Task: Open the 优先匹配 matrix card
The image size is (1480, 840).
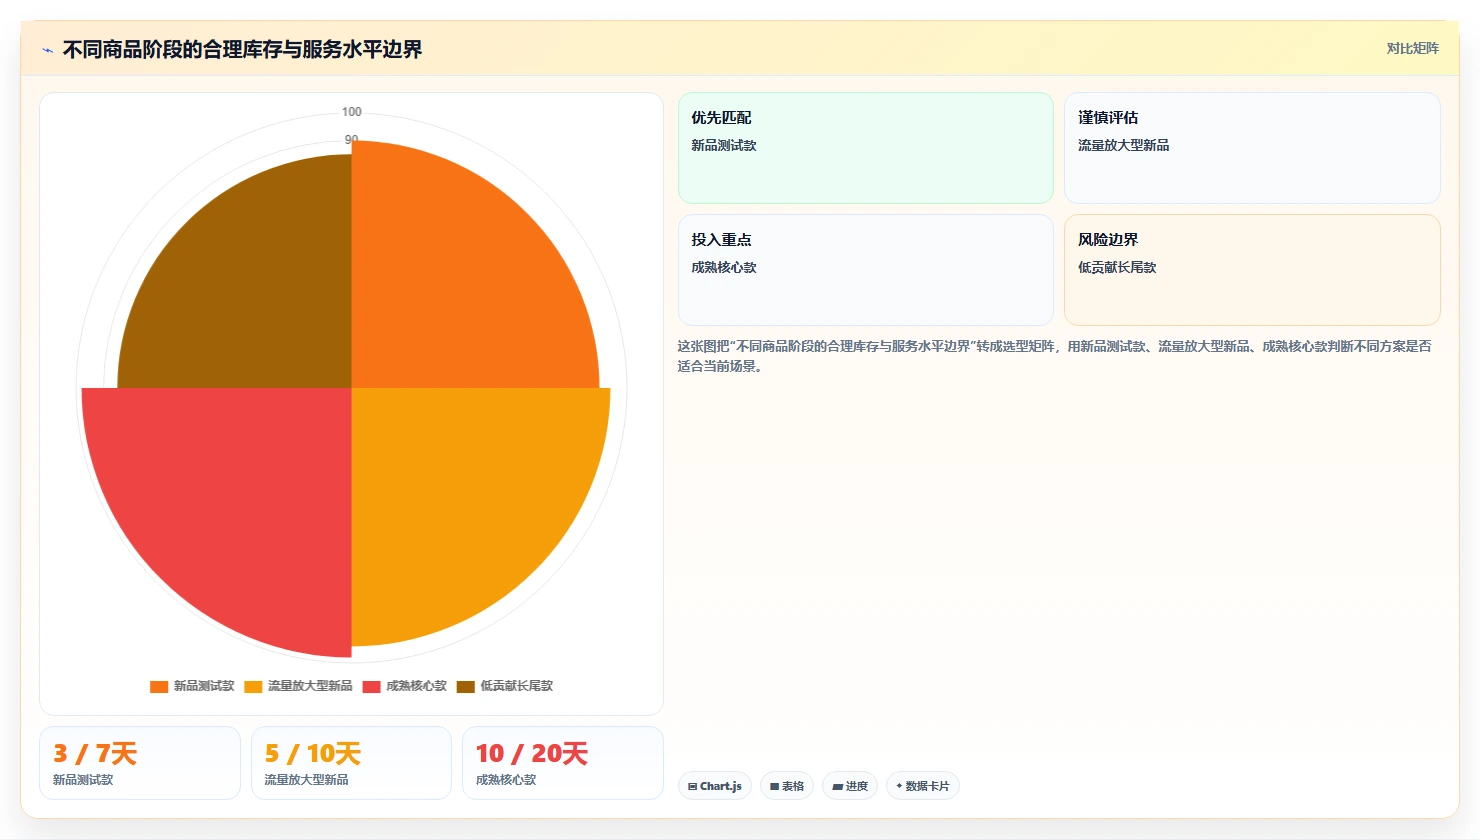Action: (866, 148)
